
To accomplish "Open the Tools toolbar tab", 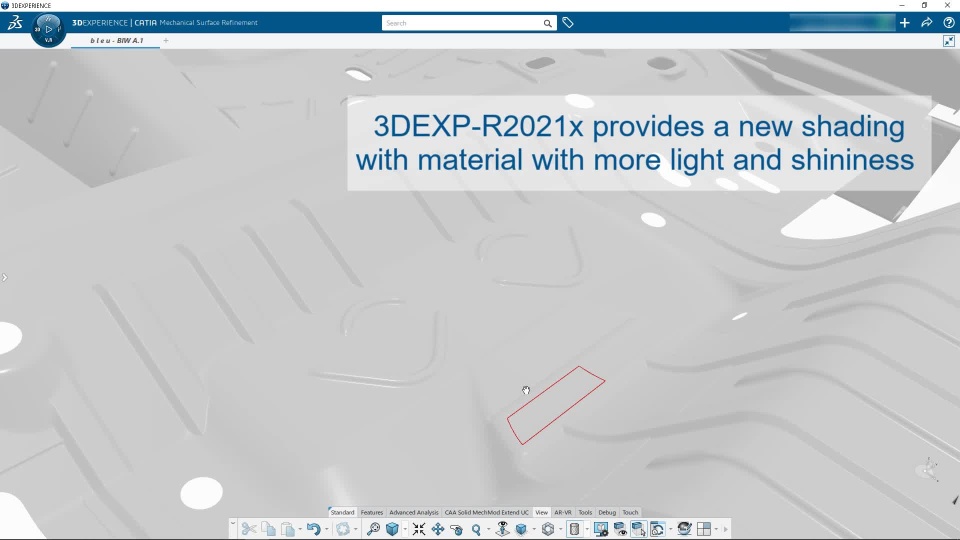I will point(585,512).
